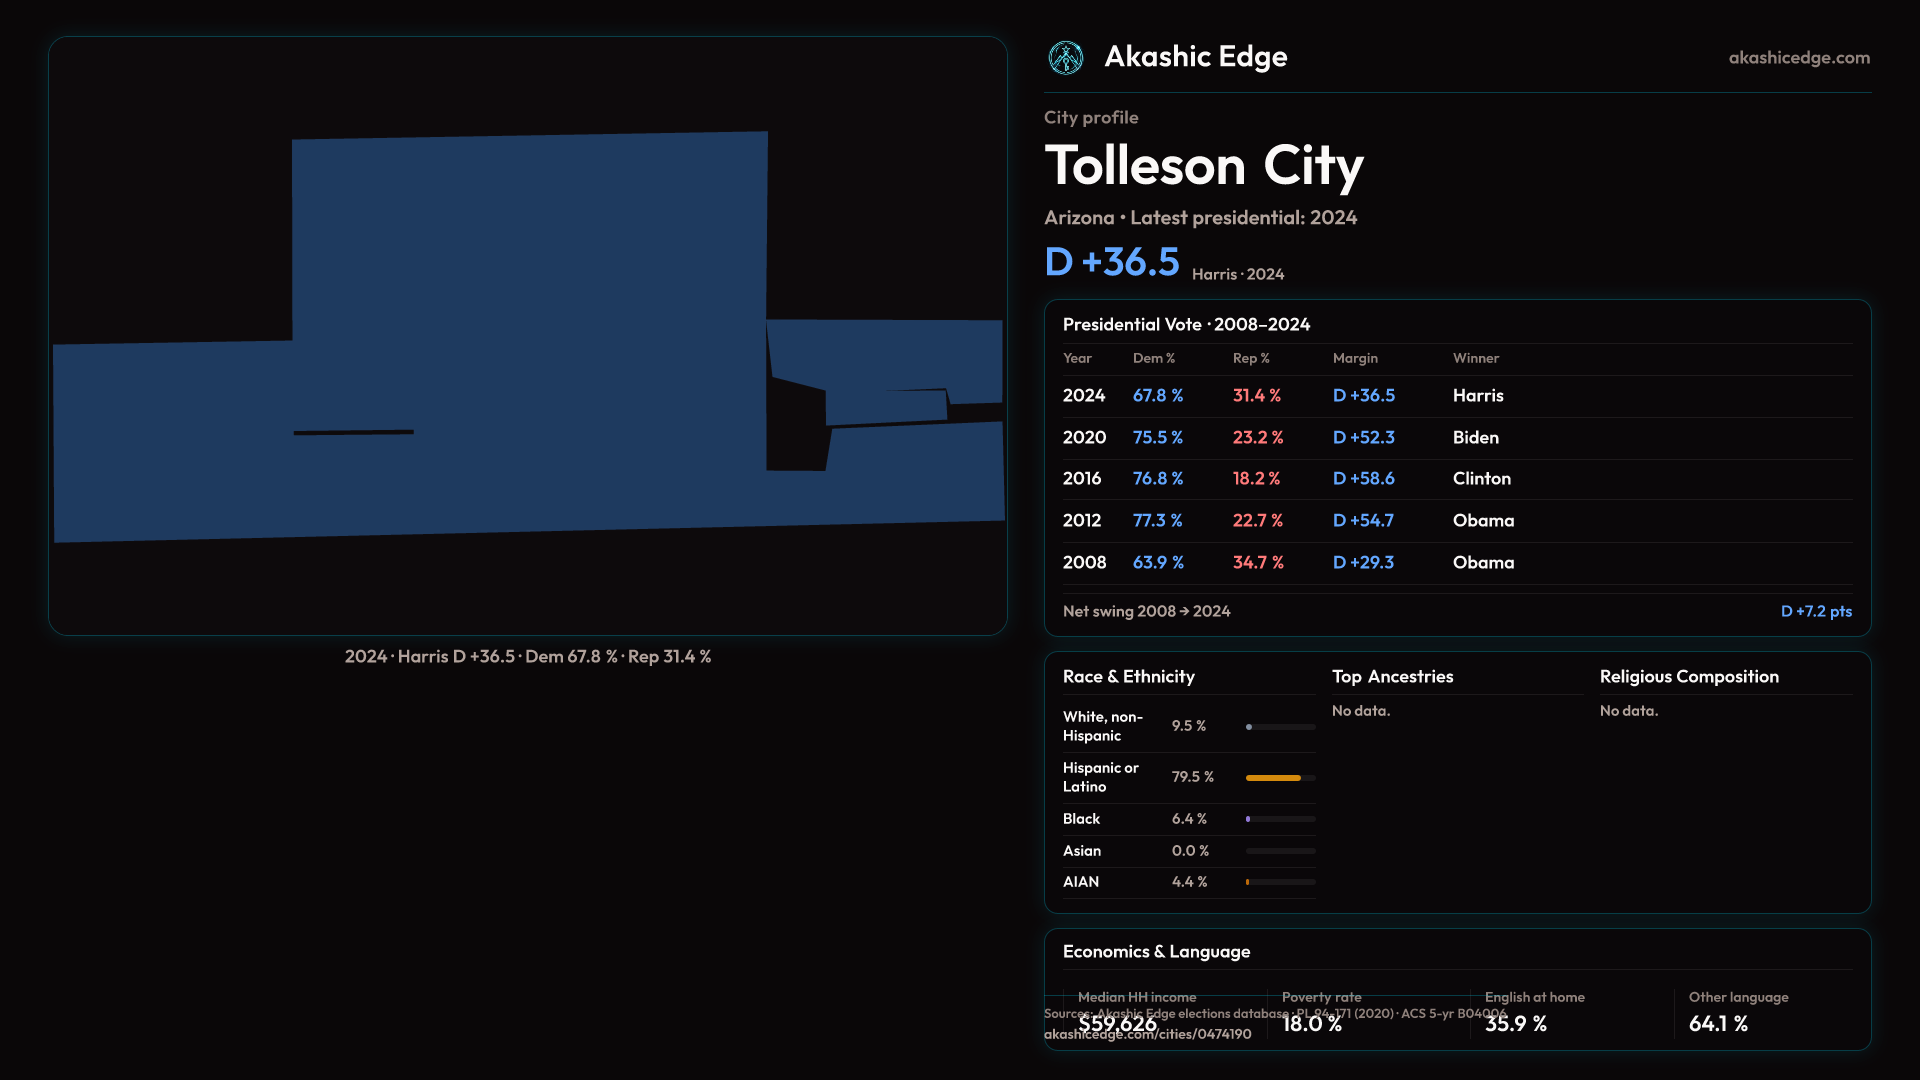Click the Tolleson City title heading
Screen dimensions: 1920x1080
[x=1203, y=166]
